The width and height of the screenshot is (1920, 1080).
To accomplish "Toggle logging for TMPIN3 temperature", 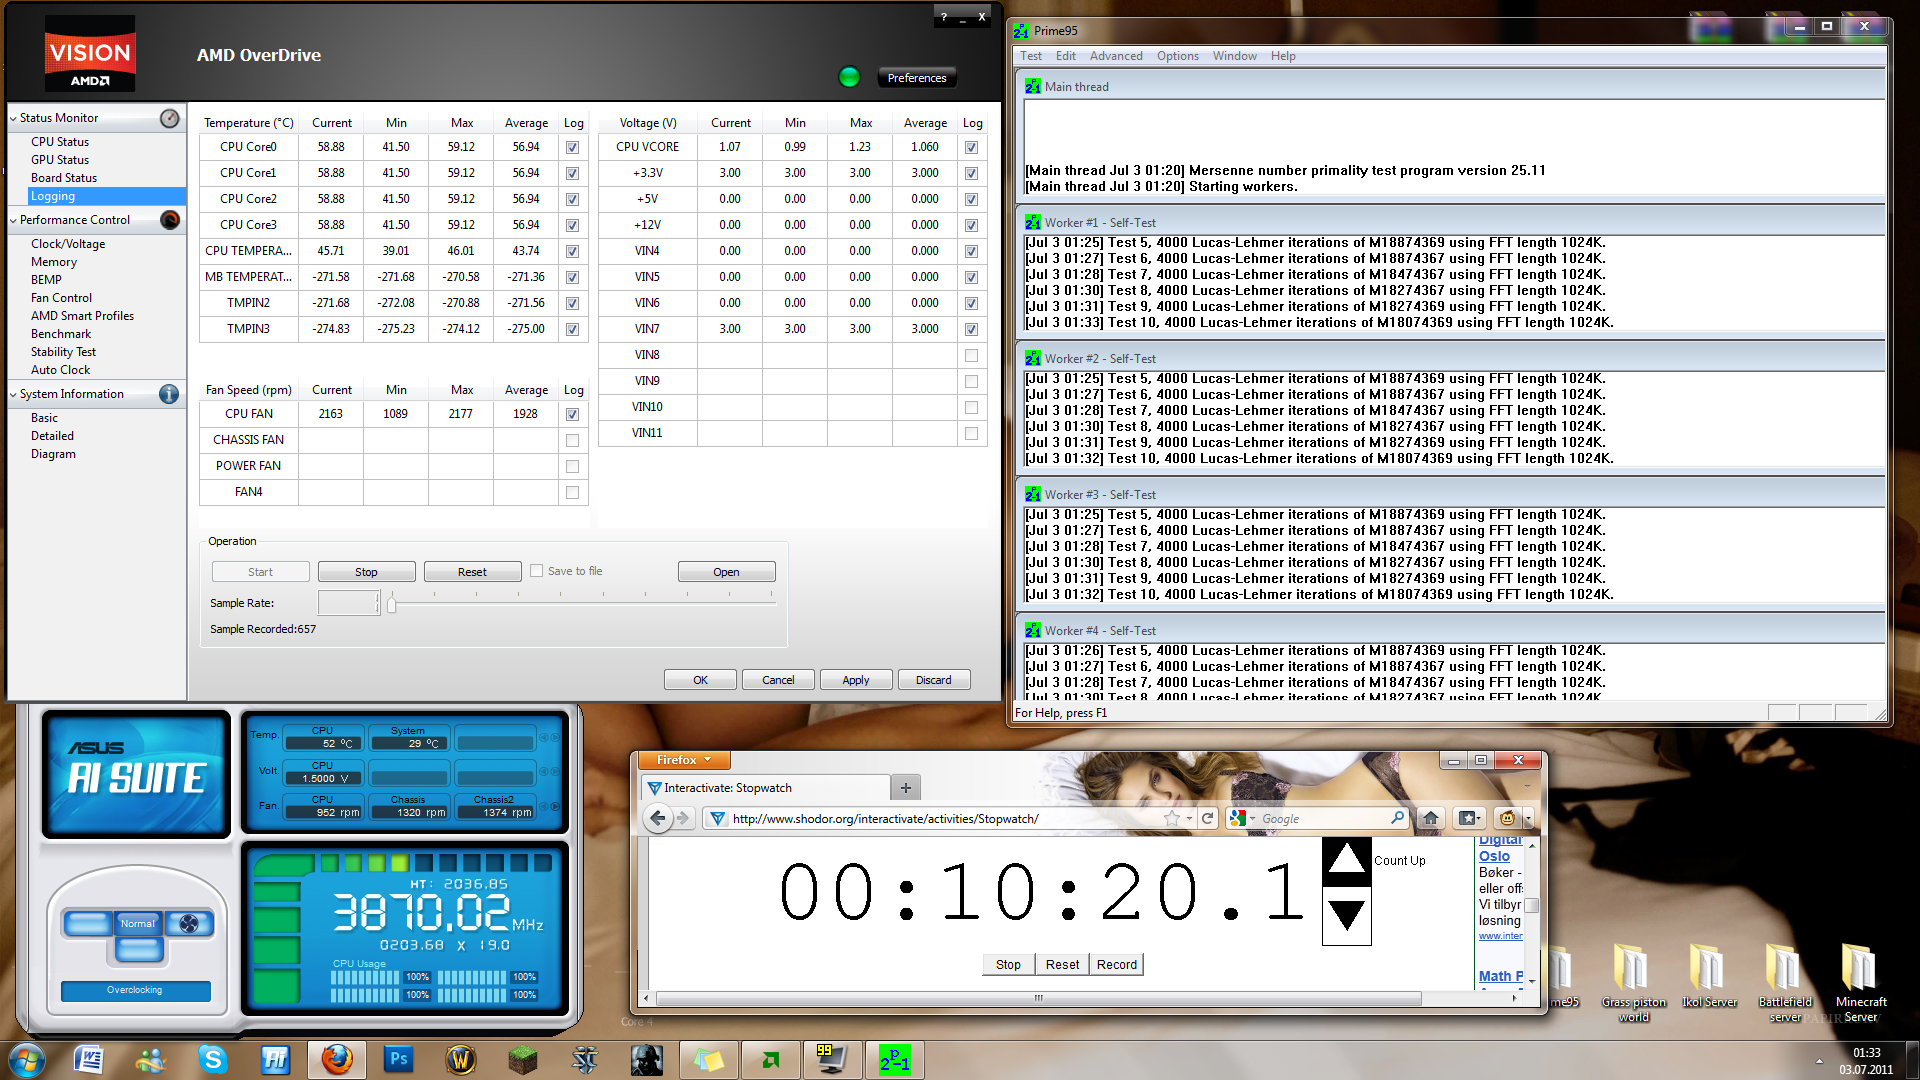I will point(572,329).
